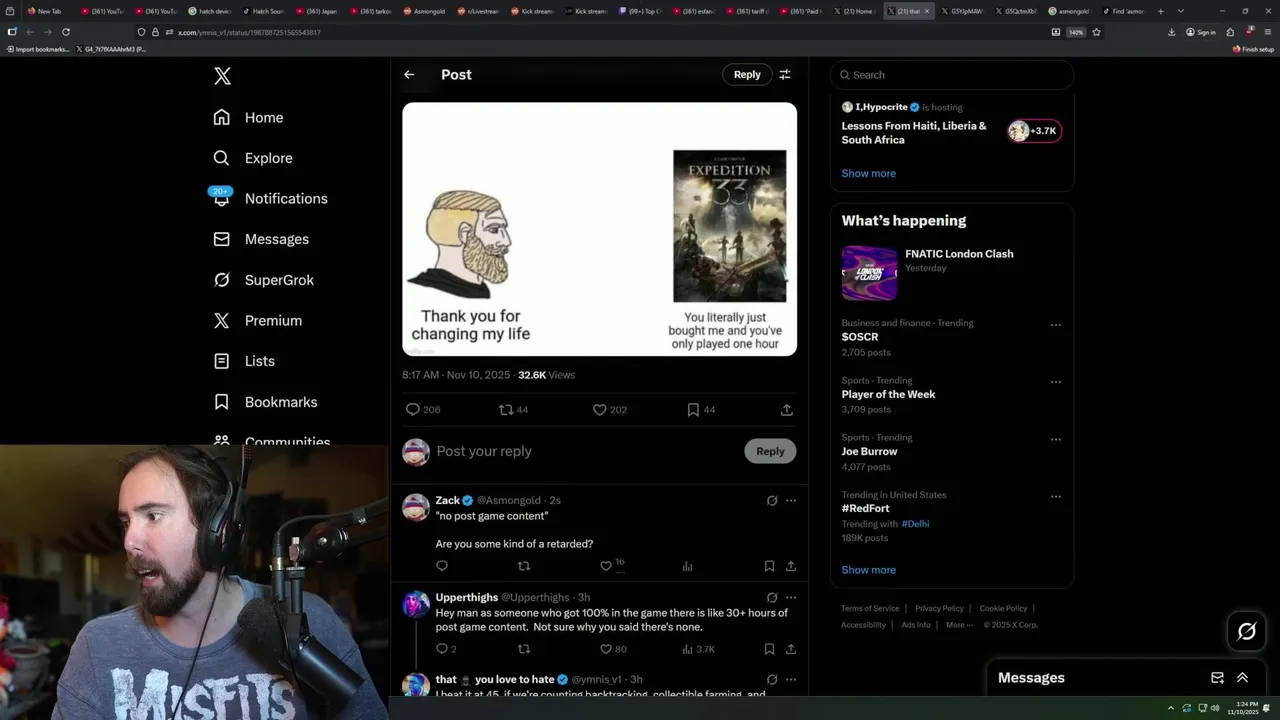The height and width of the screenshot is (720, 1280).
Task: View analytics icon on Zack's reply
Action: (688, 566)
